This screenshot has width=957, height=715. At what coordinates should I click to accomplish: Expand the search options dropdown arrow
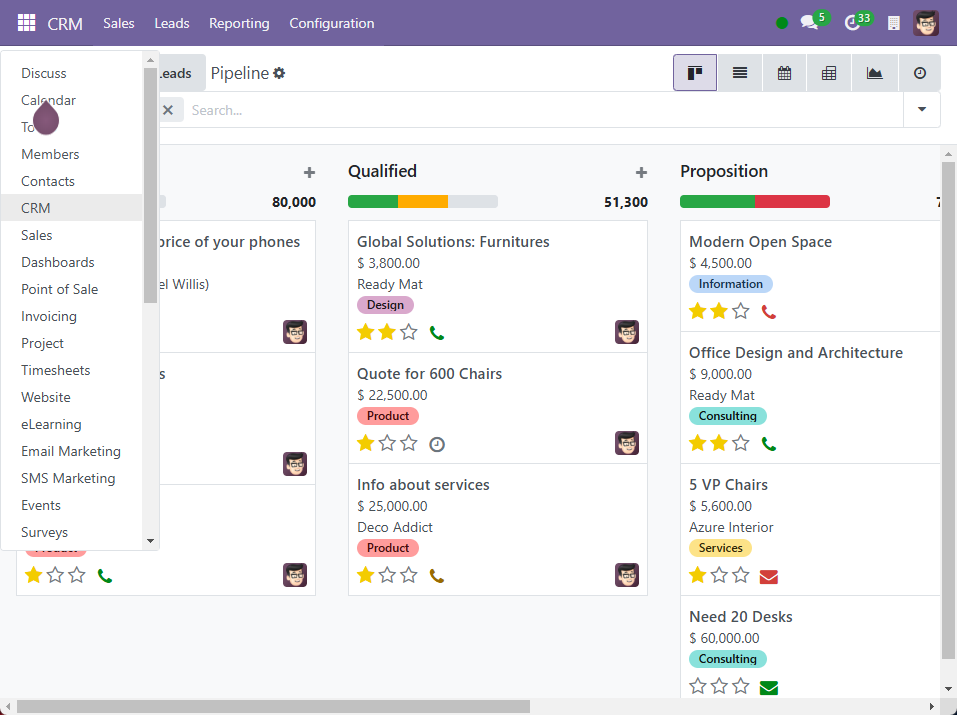(921, 109)
